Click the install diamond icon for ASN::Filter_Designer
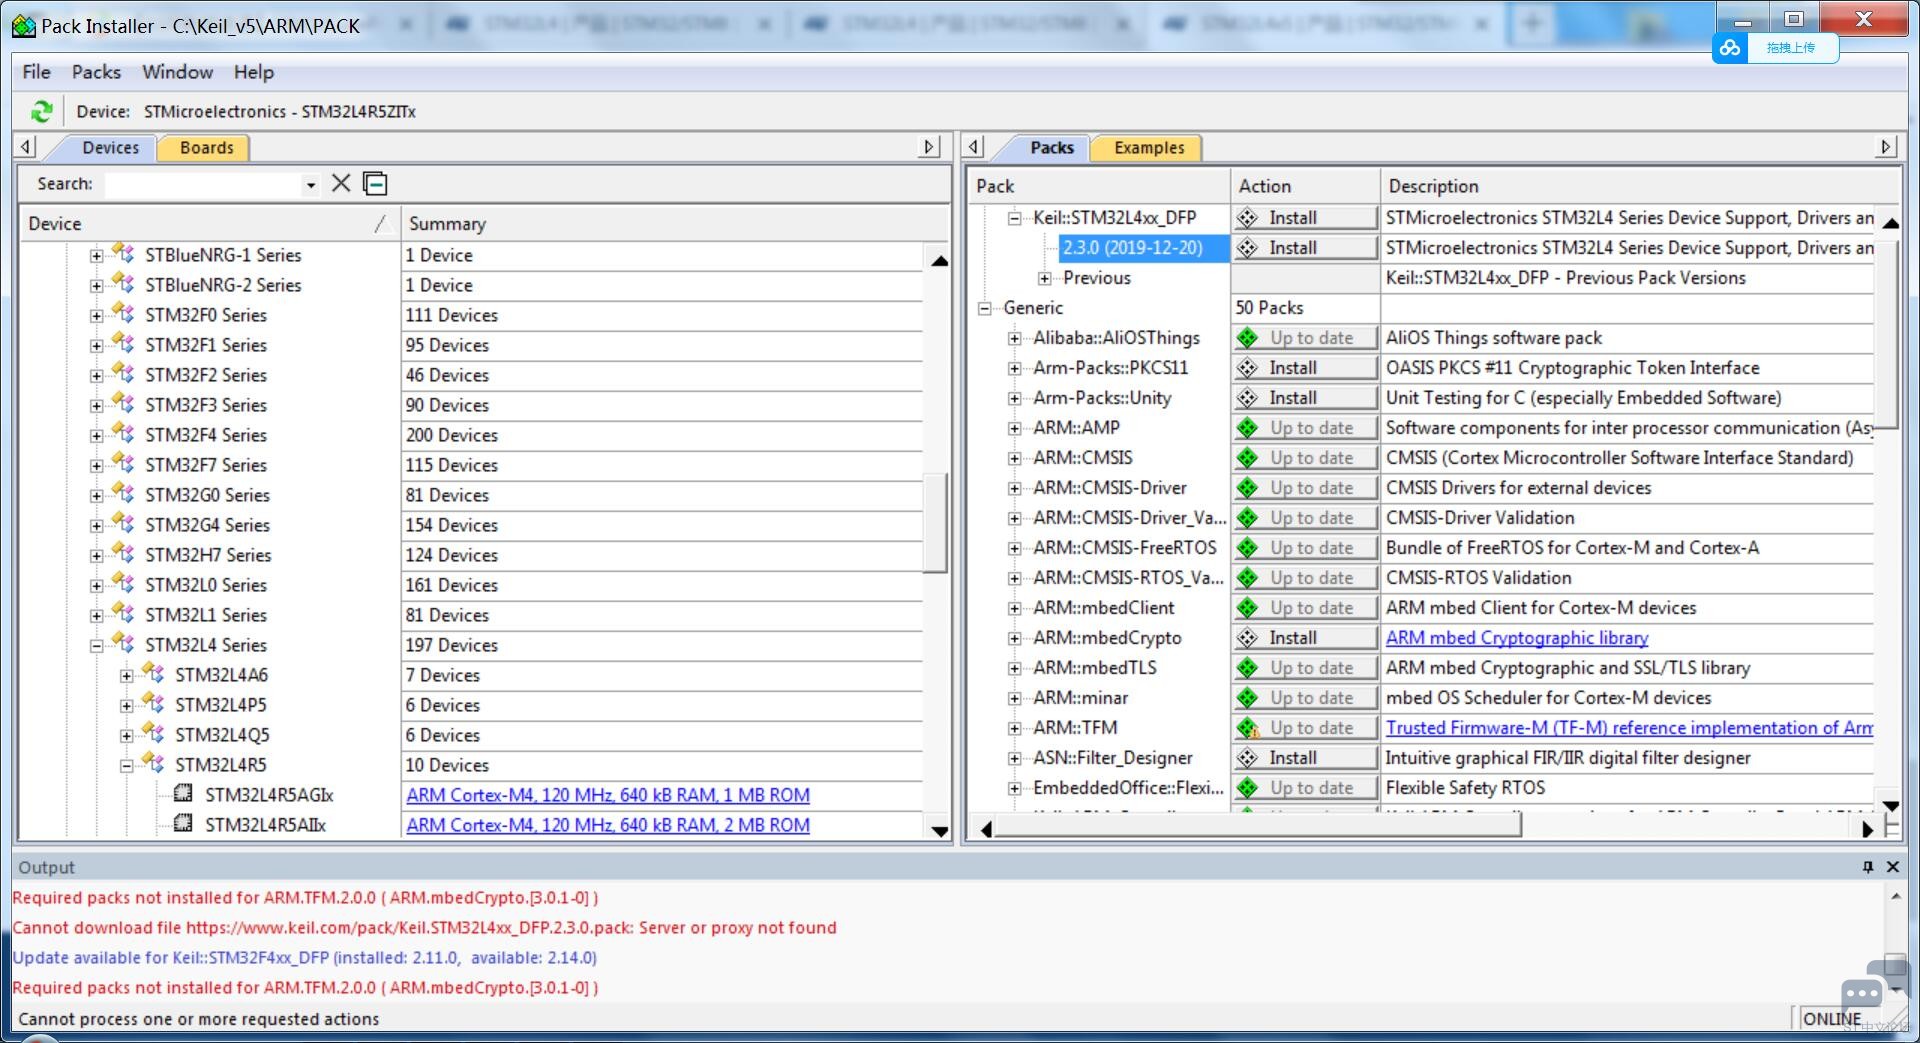1920x1043 pixels. click(x=1248, y=758)
